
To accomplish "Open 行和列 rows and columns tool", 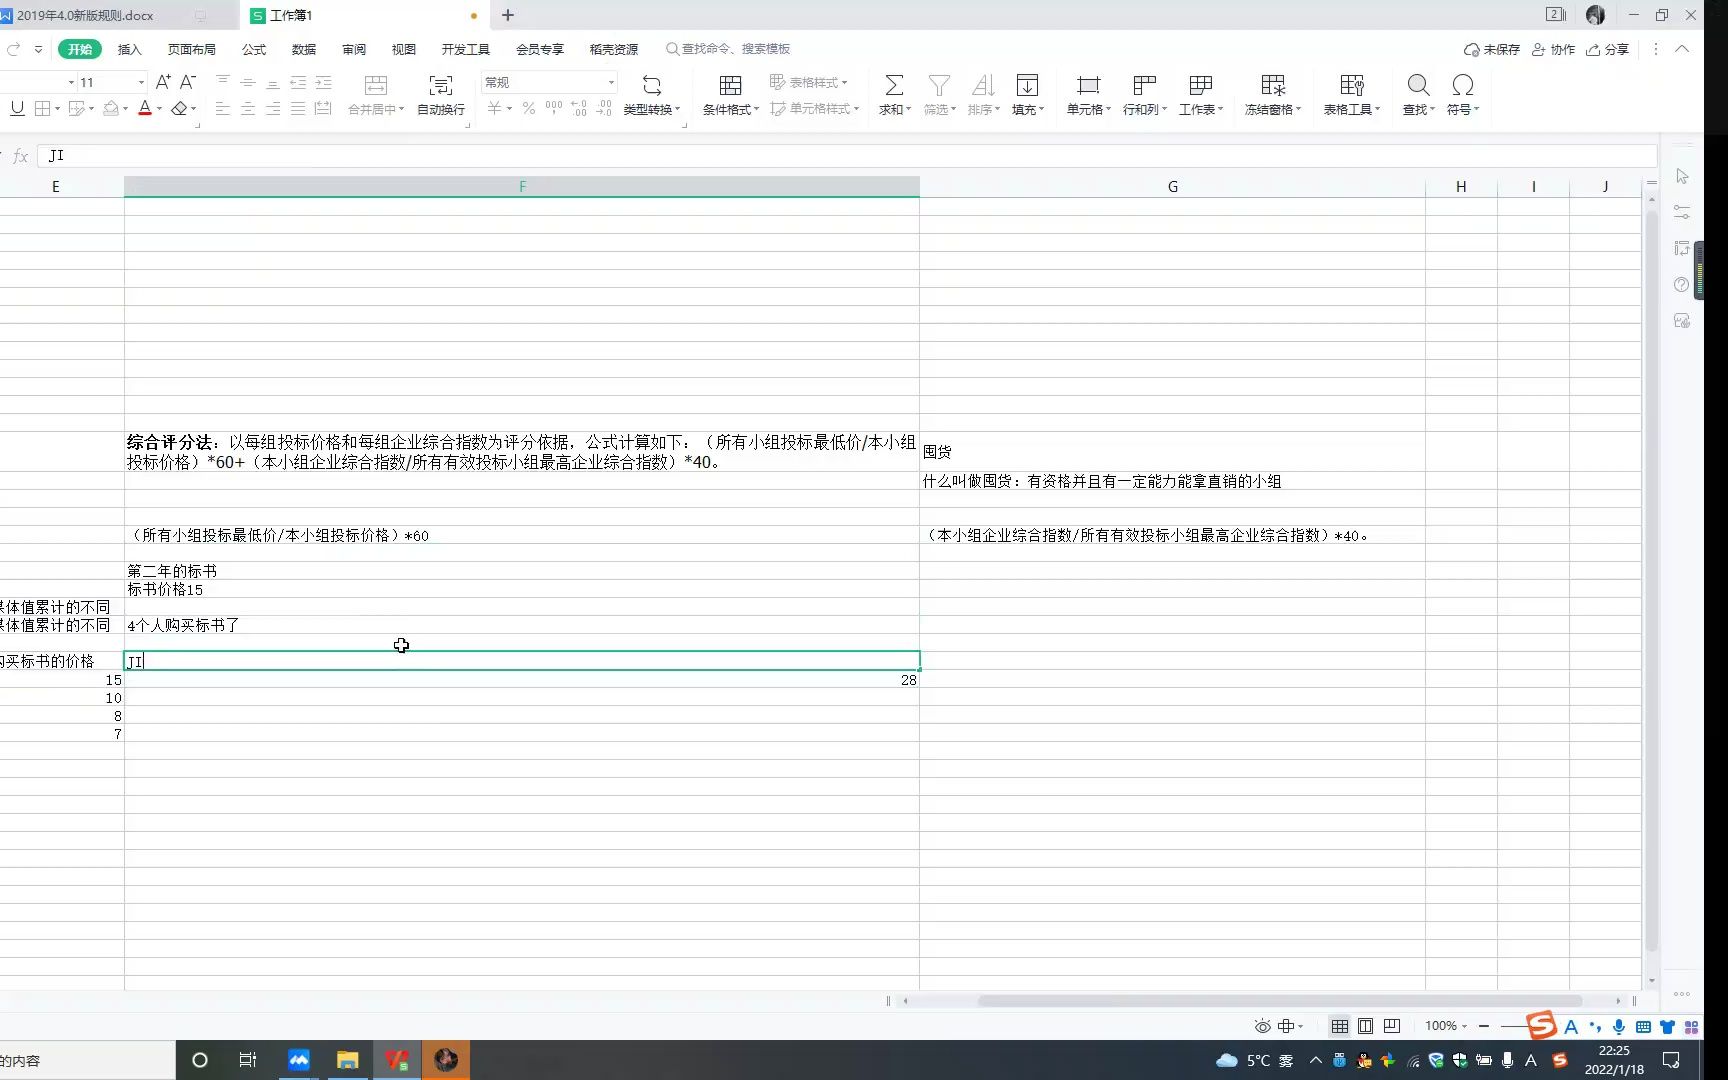I will point(1144,95).
